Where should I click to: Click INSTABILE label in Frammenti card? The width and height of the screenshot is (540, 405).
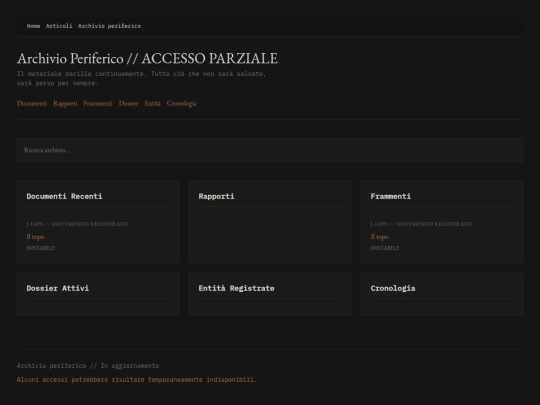coord(385,248)
